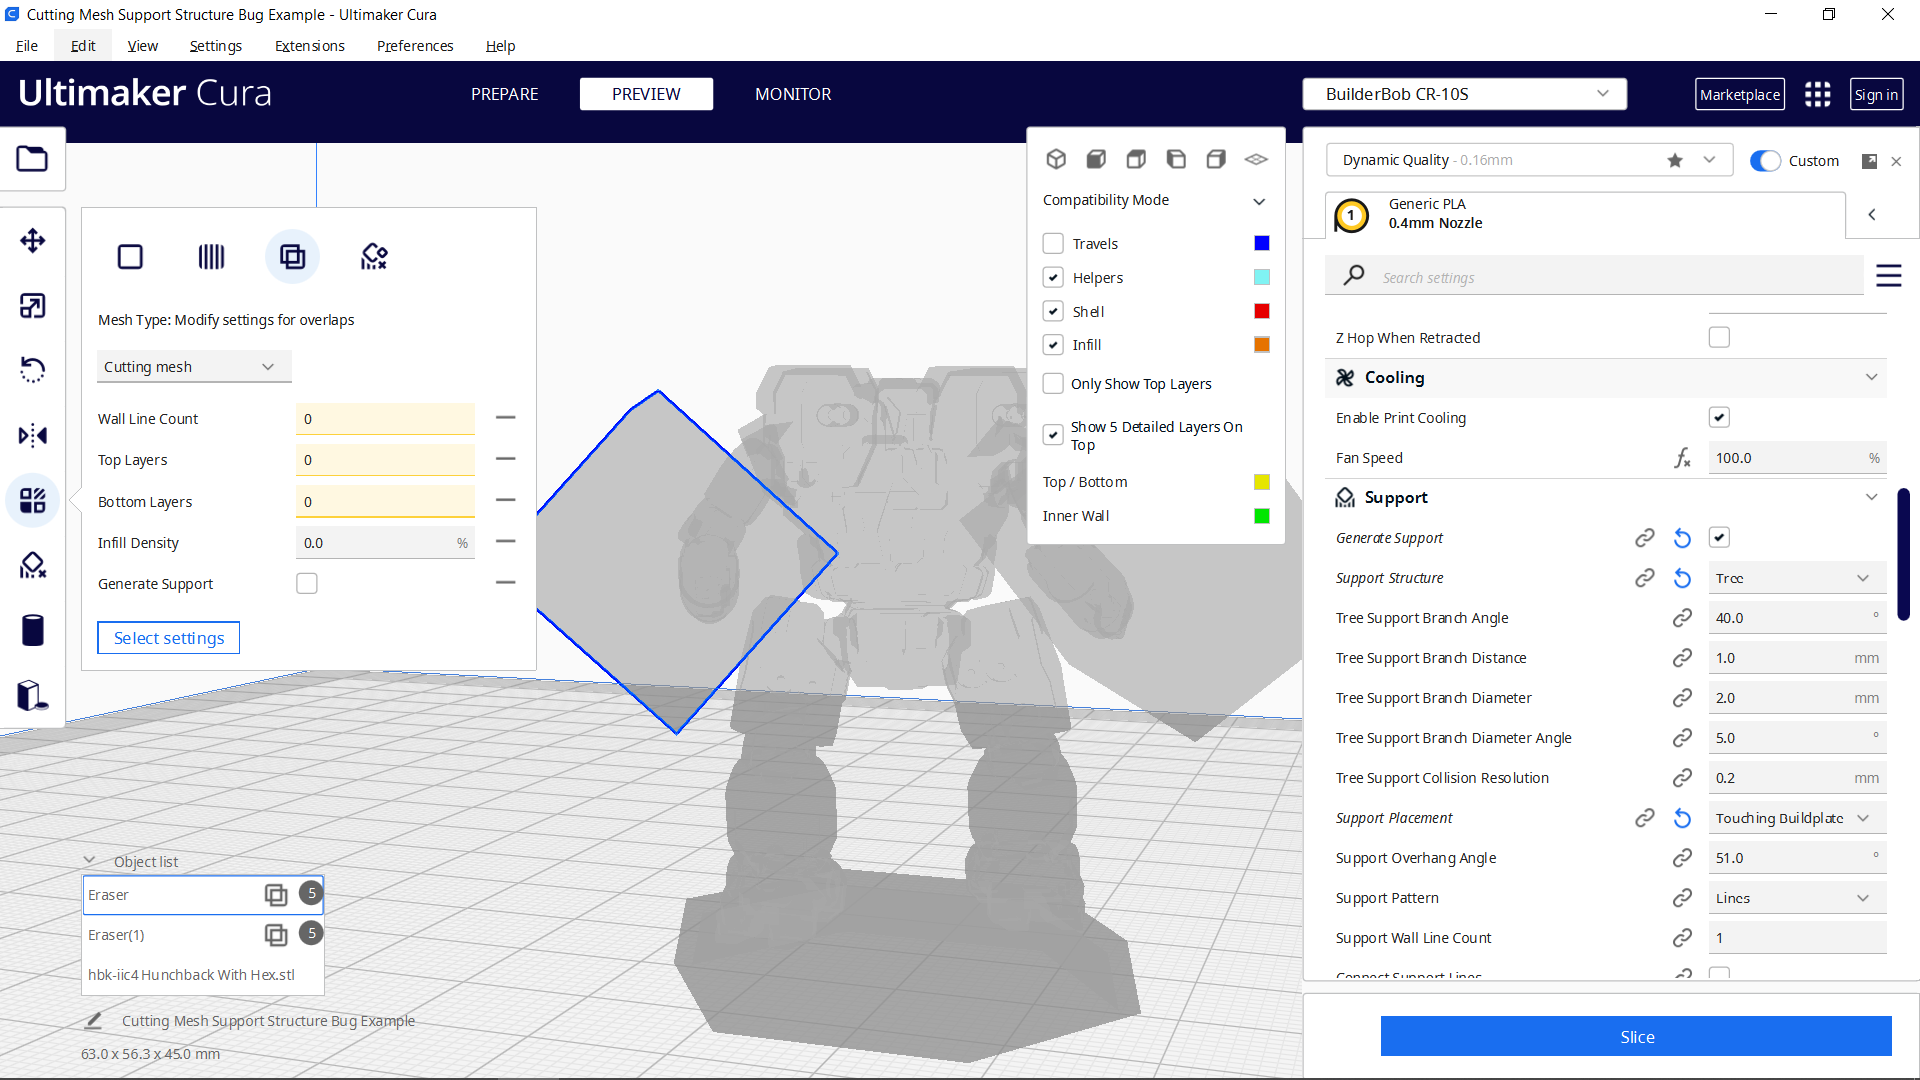Open the Support Structure dropdown showing Tree
Screen dimensions: 1920x1080
point(1796,578)
